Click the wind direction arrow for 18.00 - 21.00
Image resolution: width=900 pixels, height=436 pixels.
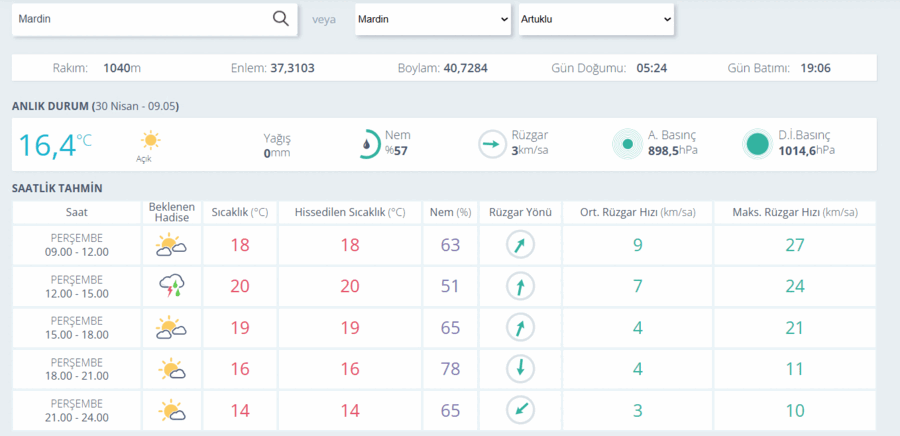point(520,369)
